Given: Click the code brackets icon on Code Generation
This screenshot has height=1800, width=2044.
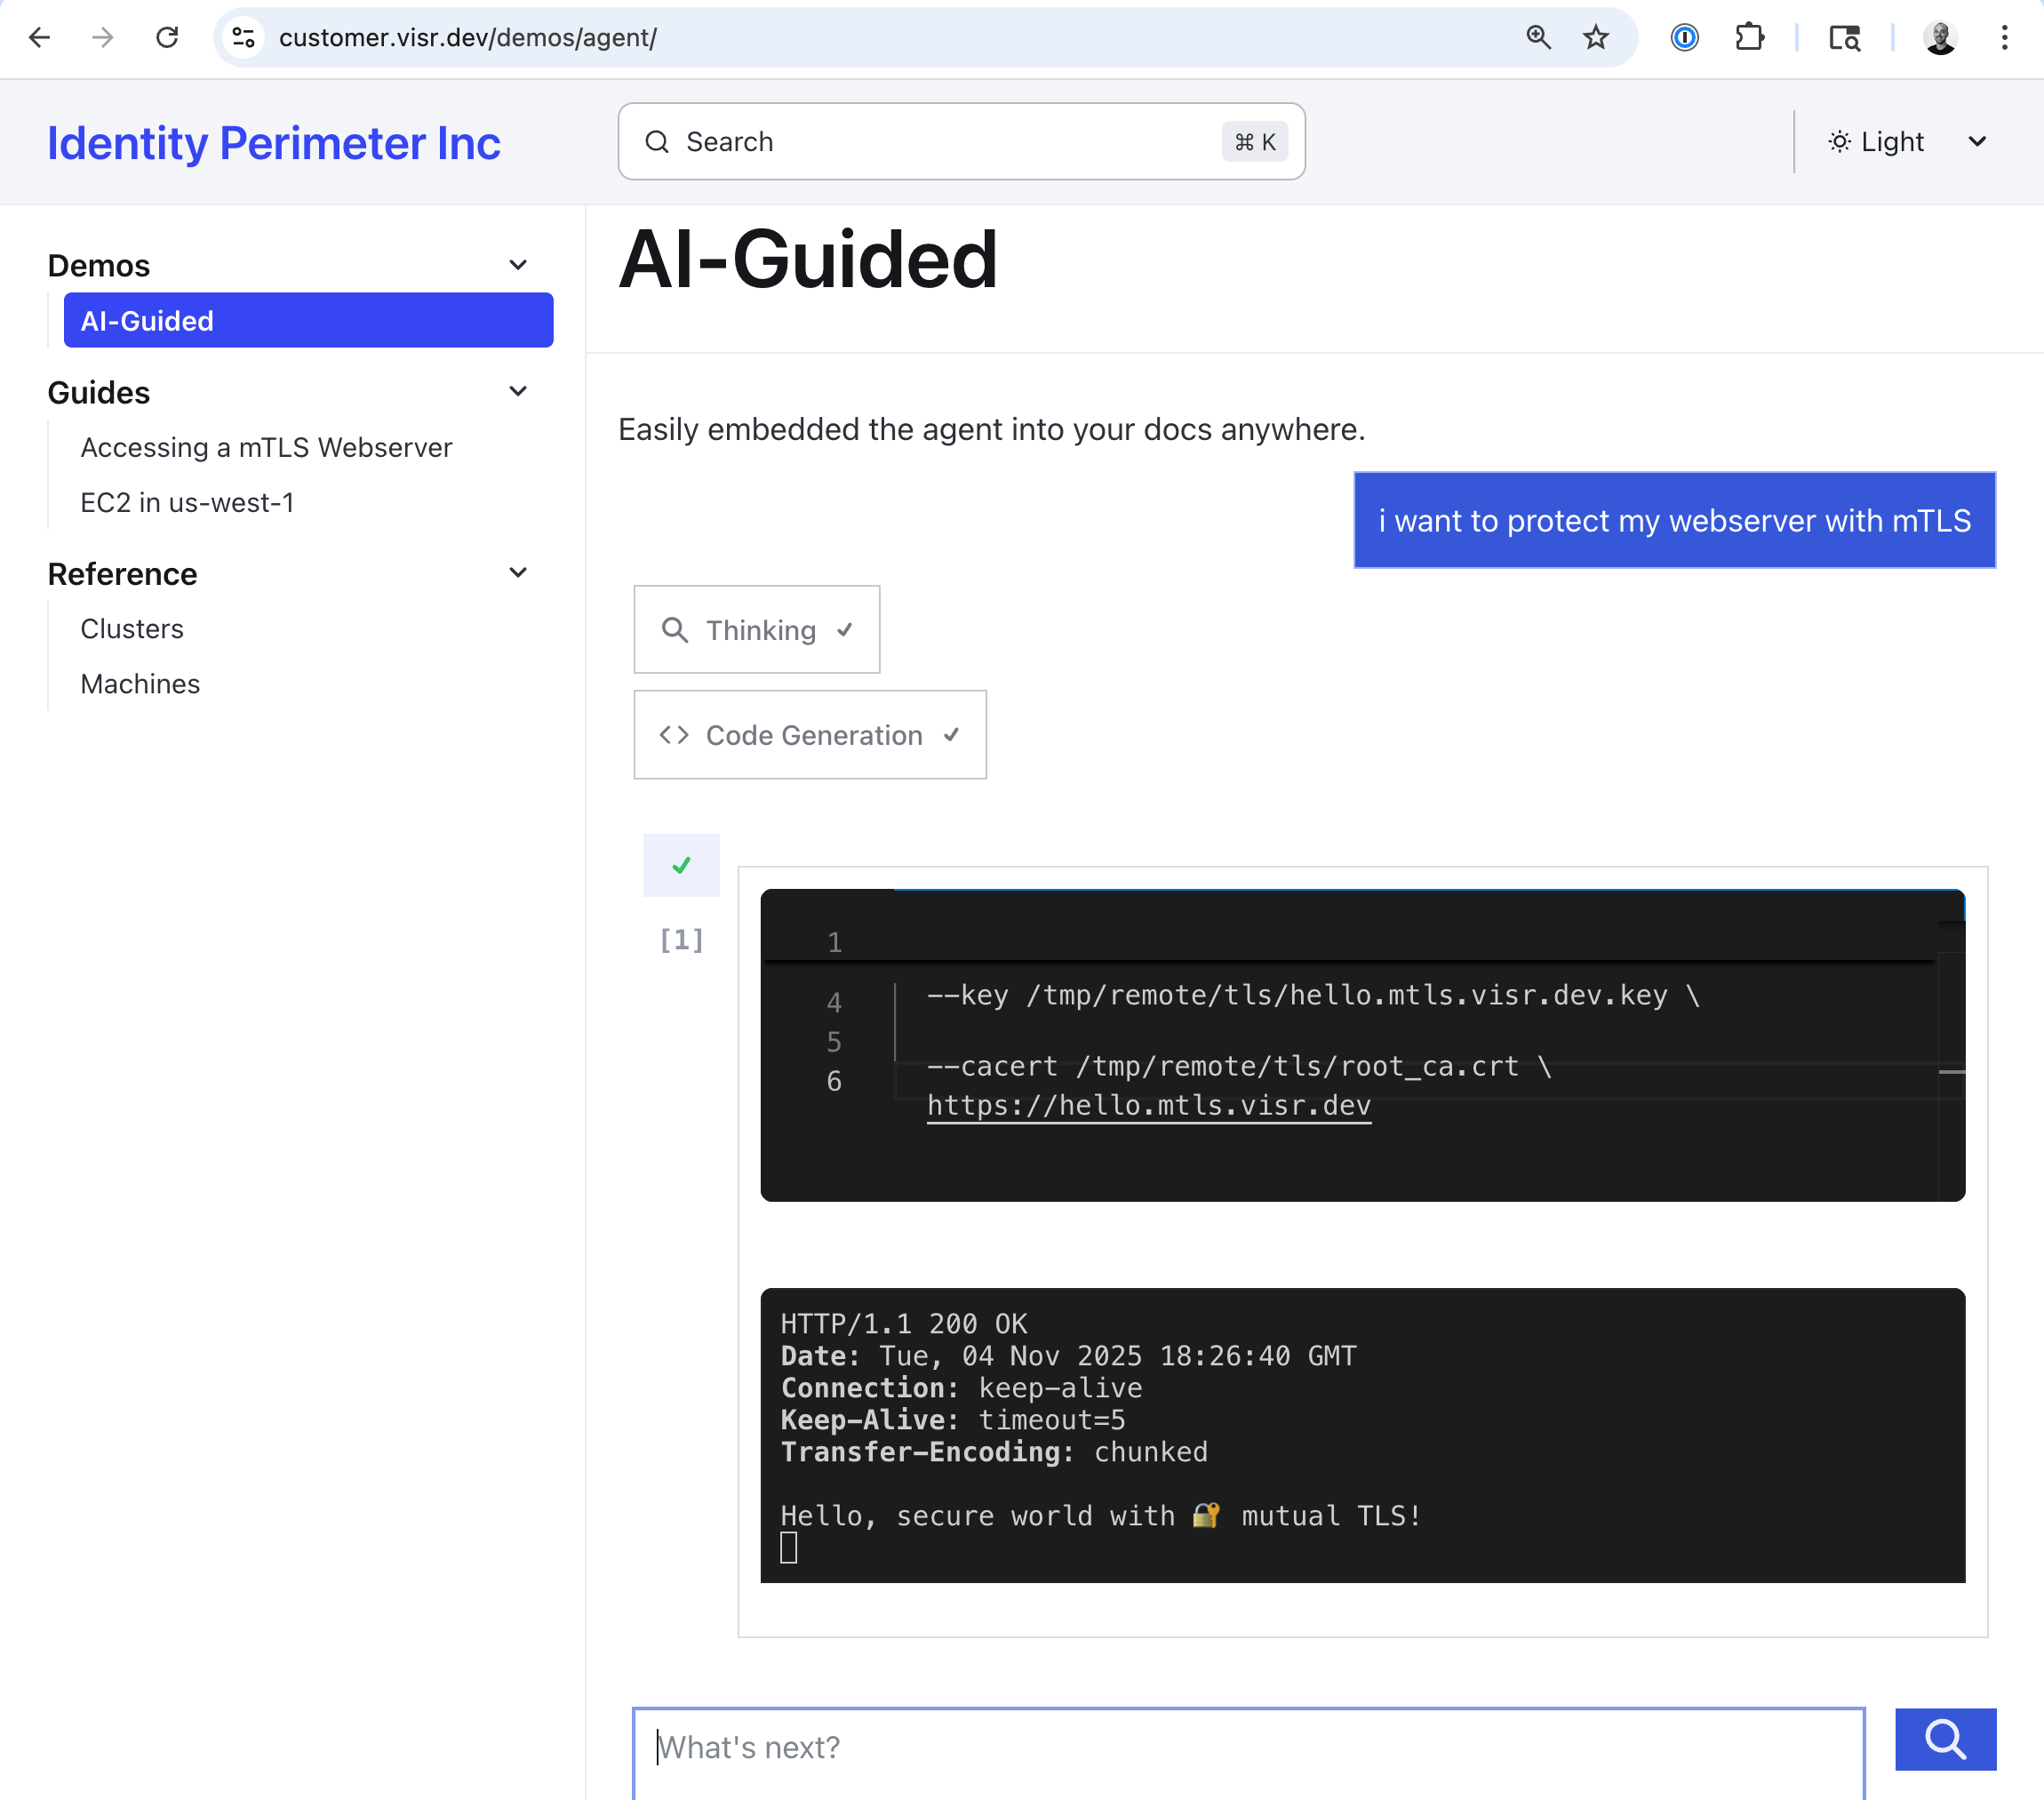Looking at the screenshot, I should click(x=675, y=735).
